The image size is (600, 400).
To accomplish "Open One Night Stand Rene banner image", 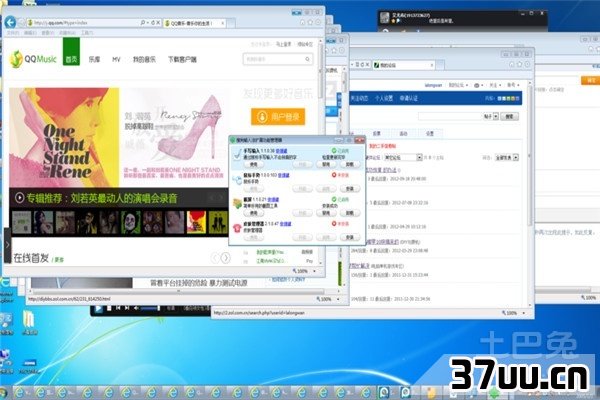I will point(119,137).
